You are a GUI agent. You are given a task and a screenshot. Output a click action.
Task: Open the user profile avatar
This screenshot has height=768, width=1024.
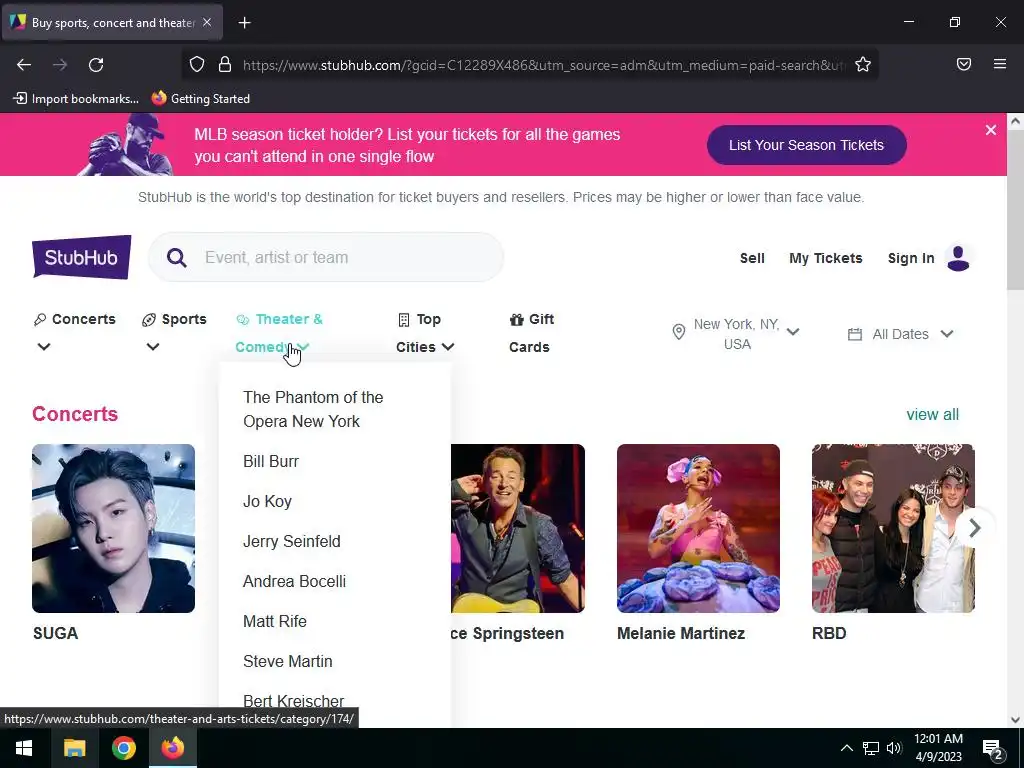[958, 258]
